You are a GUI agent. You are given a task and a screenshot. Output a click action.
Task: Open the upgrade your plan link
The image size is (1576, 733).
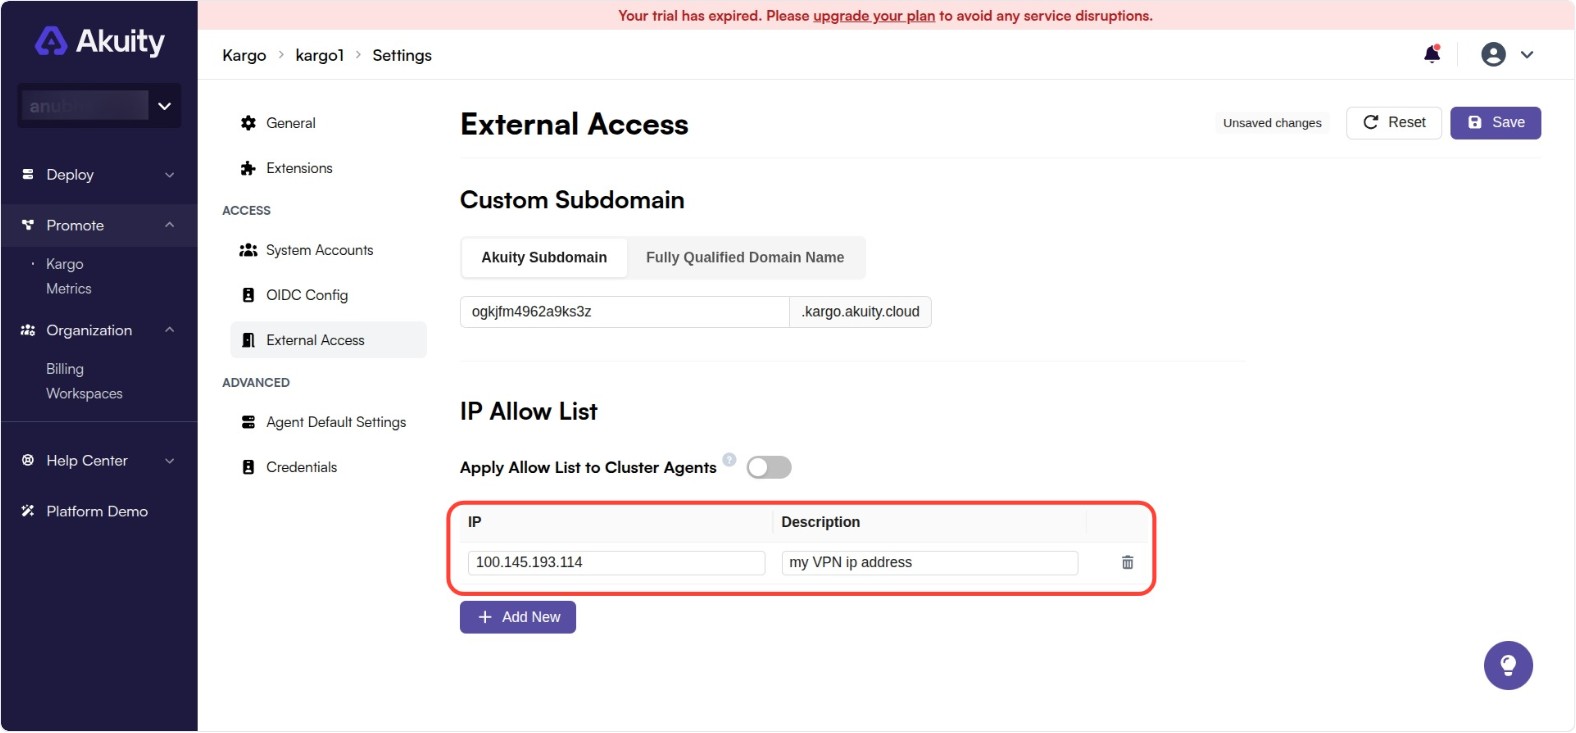[x=873, y=15]
